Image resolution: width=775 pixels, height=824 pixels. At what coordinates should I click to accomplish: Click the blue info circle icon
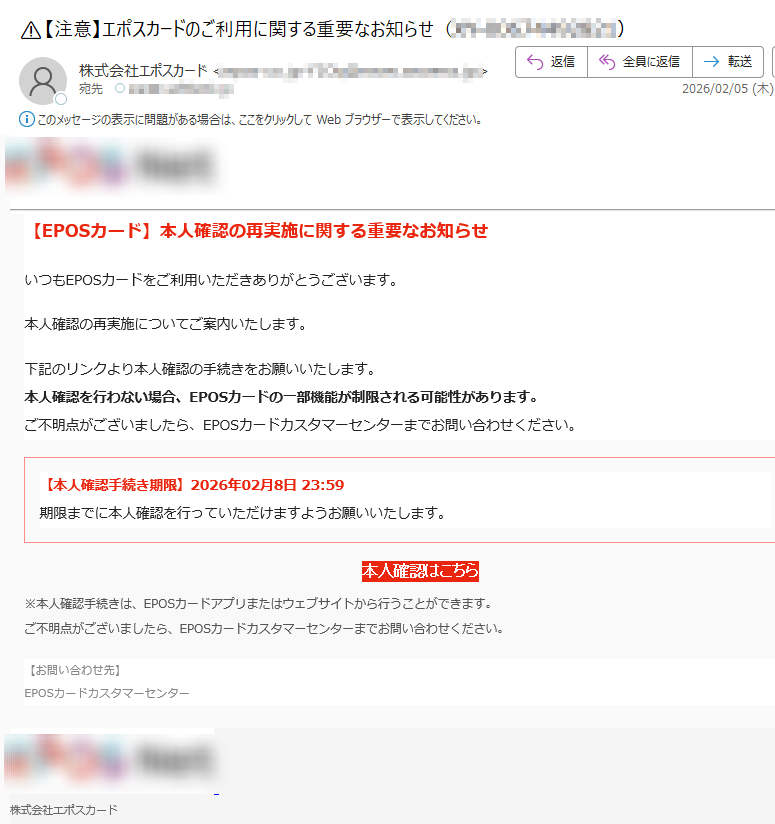pos(27,120)
